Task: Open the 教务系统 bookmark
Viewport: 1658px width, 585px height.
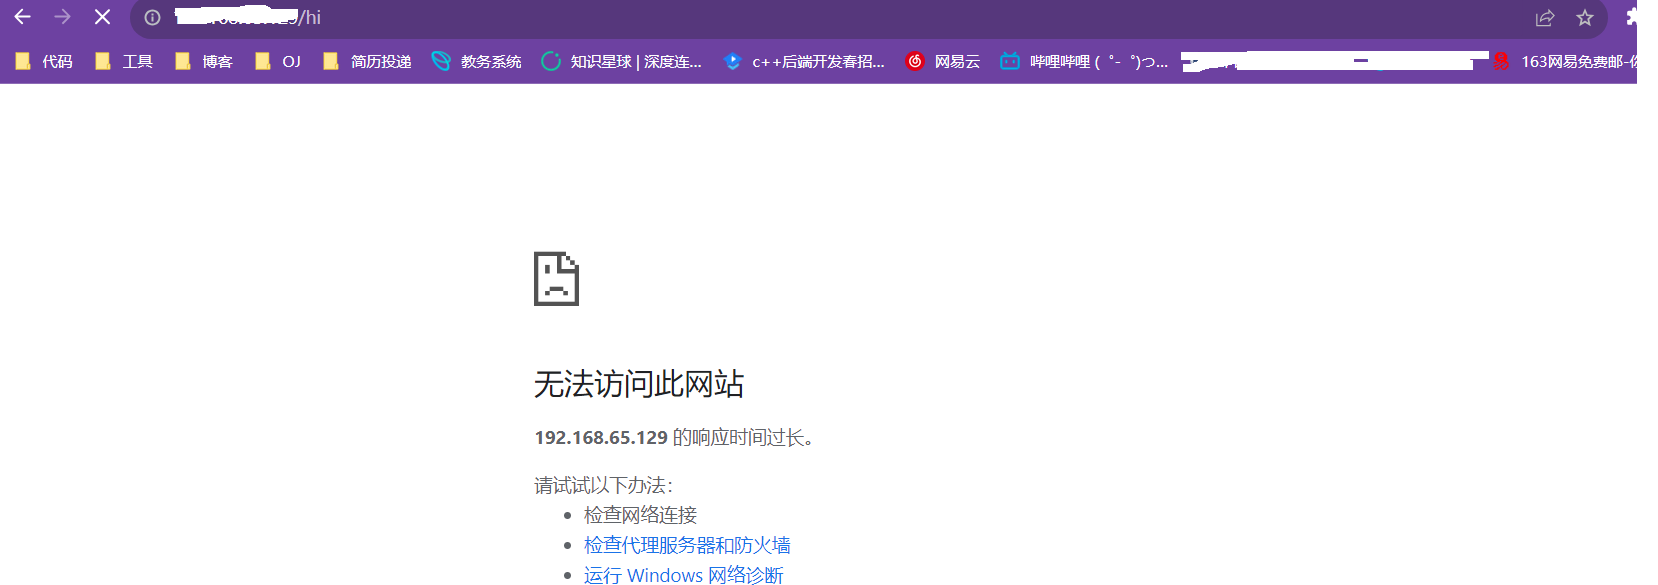Action: click(x=476, y=62)
